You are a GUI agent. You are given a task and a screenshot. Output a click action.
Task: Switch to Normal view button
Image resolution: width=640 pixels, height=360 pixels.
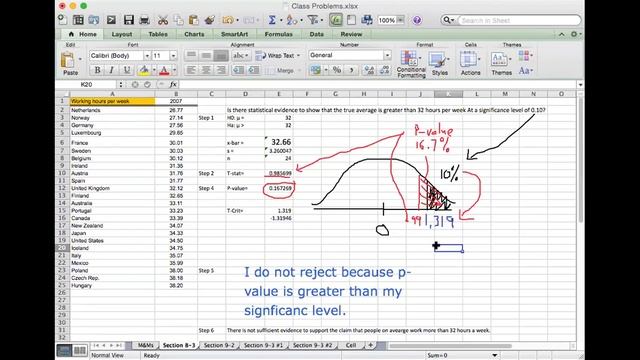click(64, 350)
